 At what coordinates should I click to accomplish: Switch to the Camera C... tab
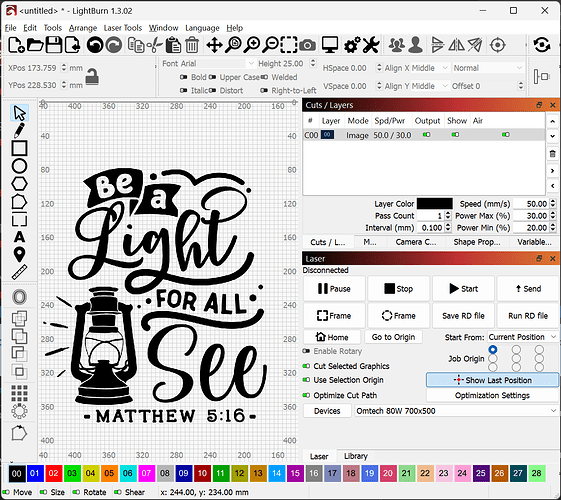416,242
